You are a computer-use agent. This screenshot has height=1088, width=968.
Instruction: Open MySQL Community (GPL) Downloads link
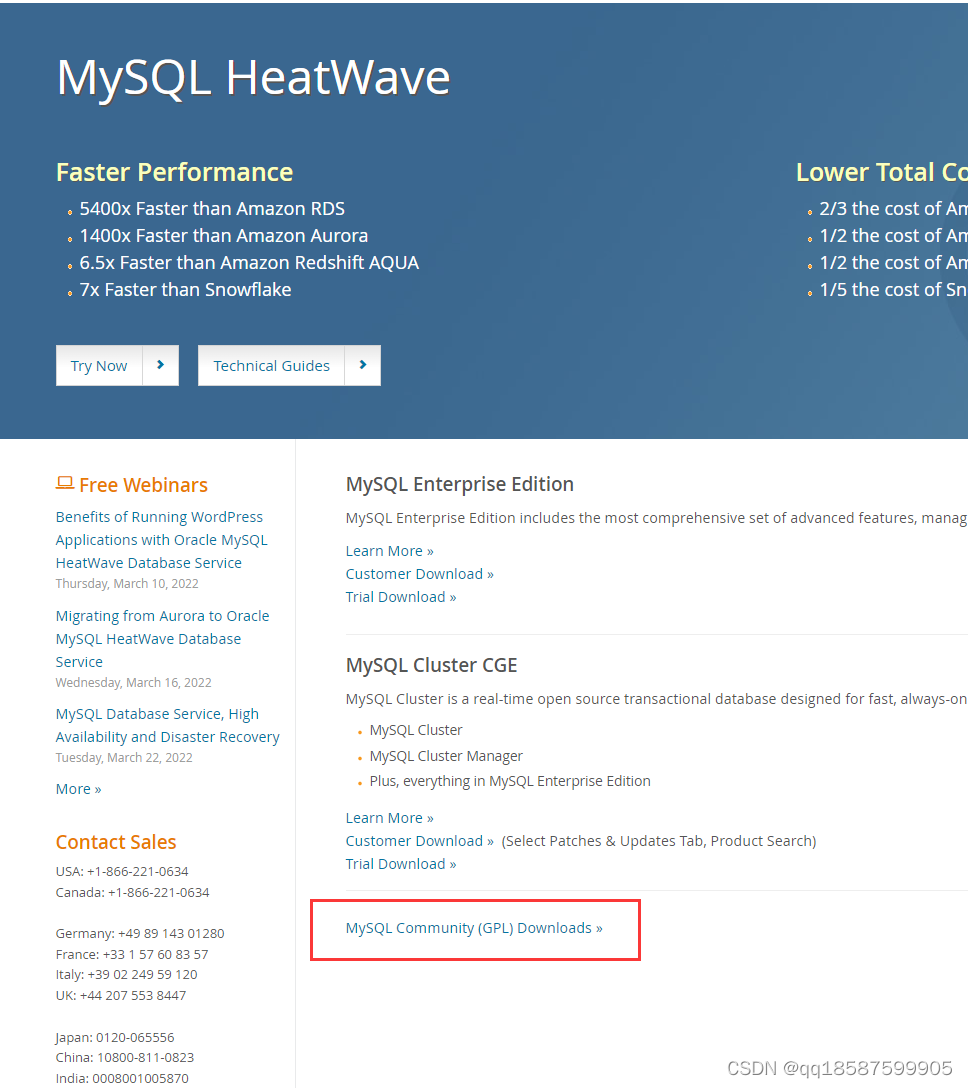pos(474,928)
